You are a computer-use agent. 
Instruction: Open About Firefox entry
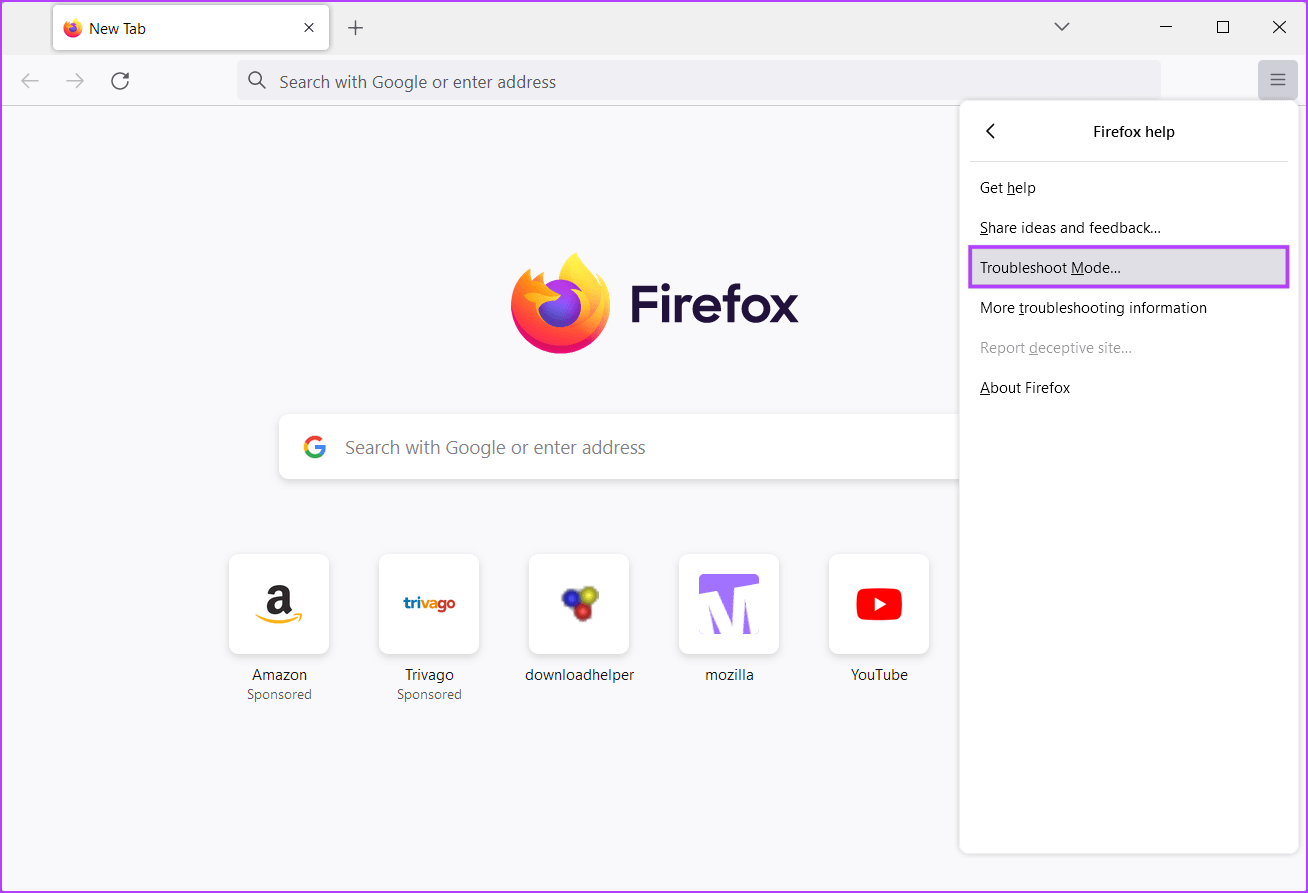1128,388
